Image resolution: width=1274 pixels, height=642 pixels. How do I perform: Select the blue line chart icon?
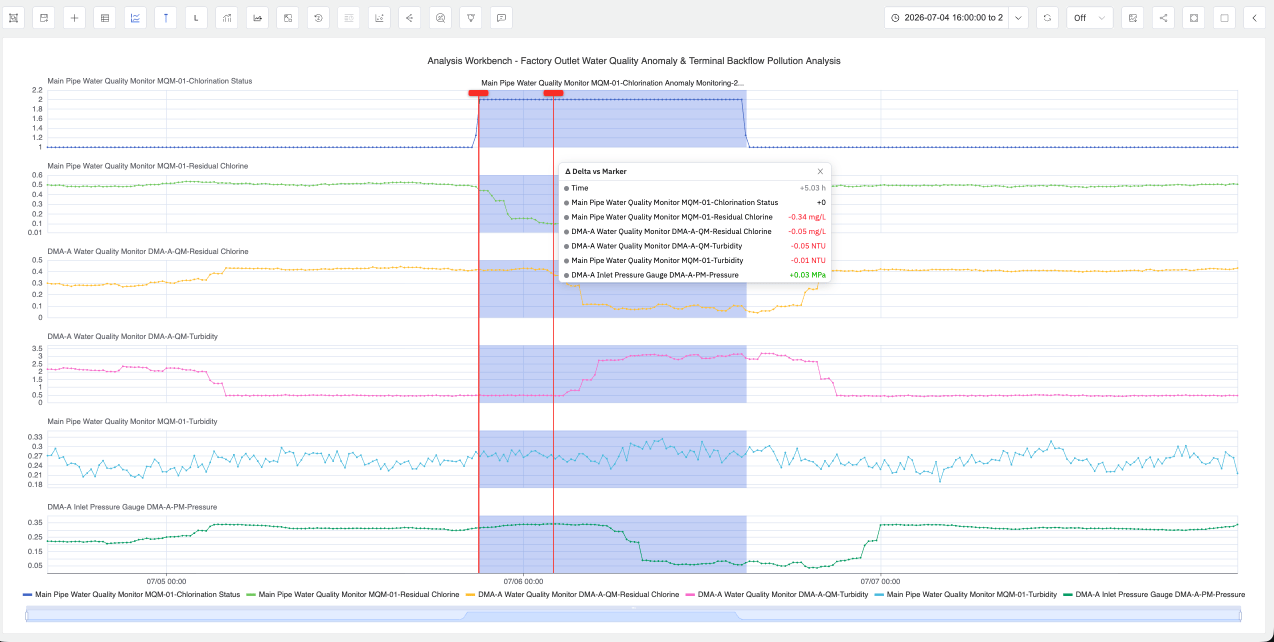[x=135, y=18]
